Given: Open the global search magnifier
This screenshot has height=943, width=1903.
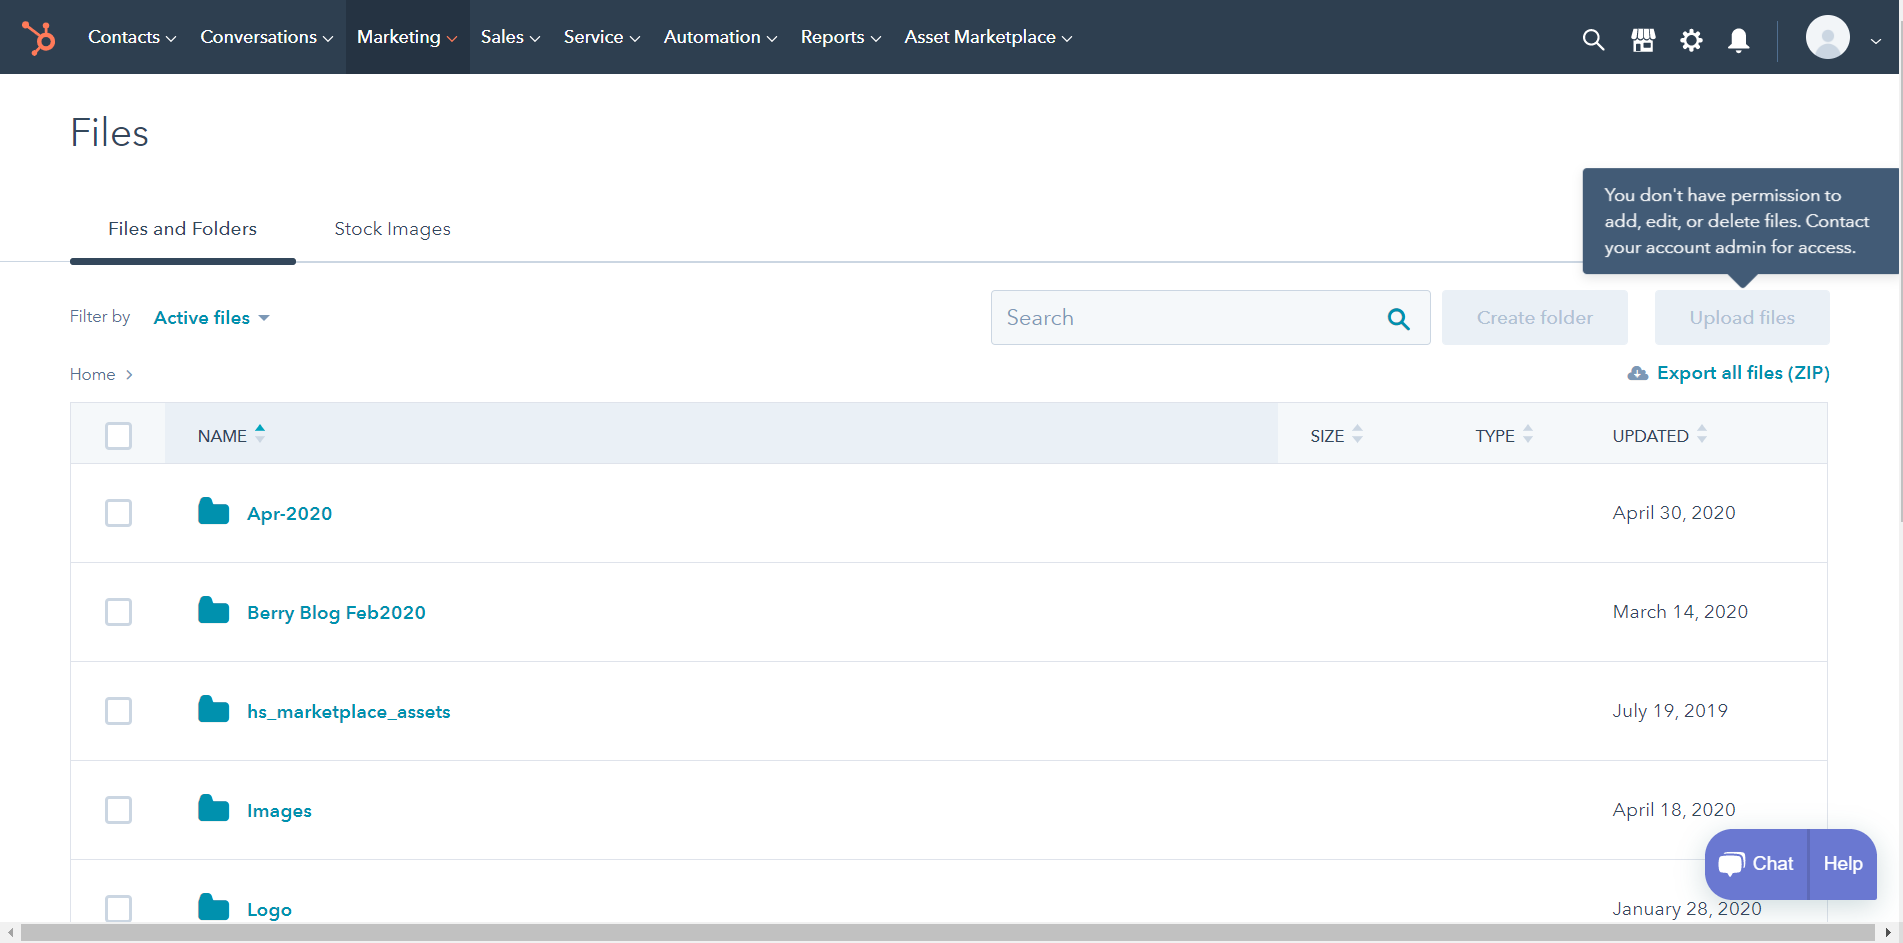Looking at the screenshot, I should click(x=1592, y=40).
